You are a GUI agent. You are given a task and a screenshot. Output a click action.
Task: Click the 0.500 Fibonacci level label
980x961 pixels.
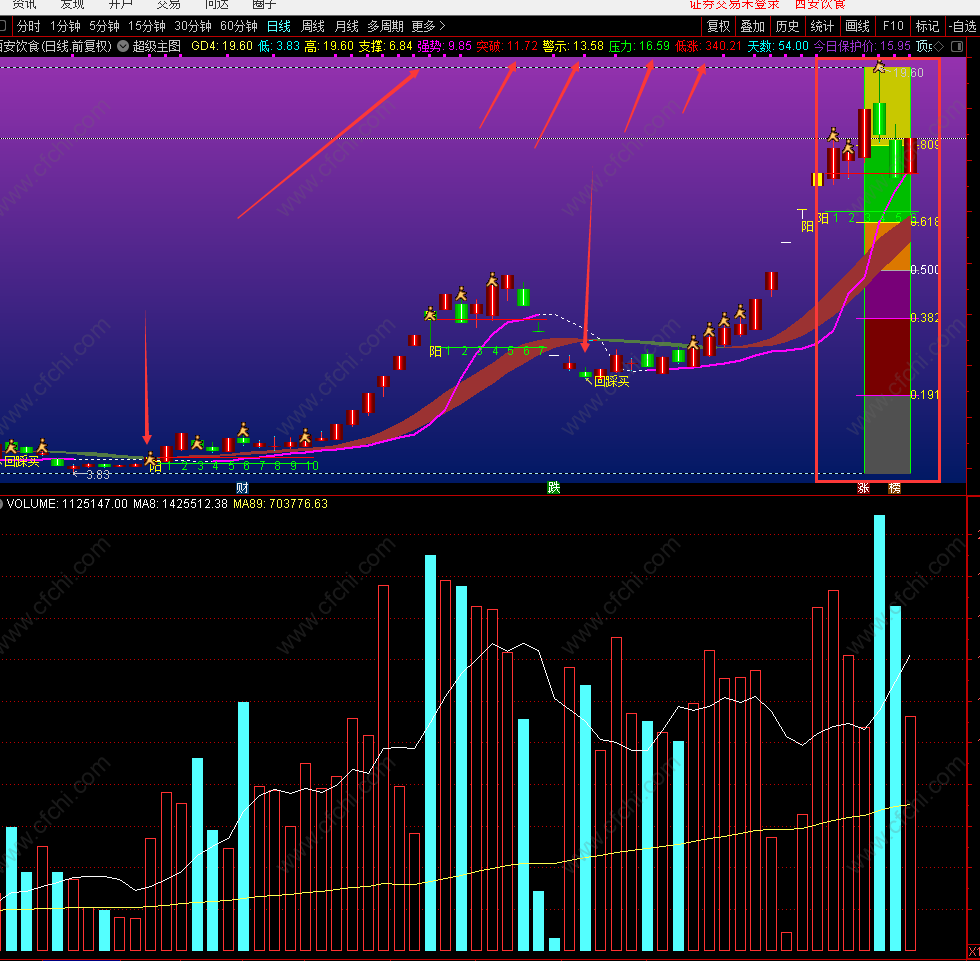(x=925, y=269)
